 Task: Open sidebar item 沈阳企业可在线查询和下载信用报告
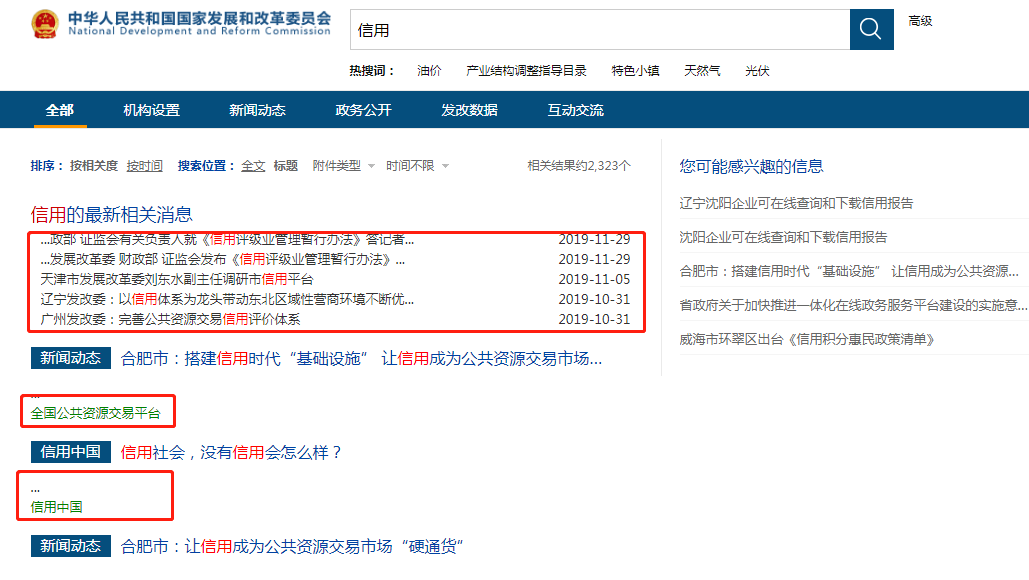tap(783, 238)
